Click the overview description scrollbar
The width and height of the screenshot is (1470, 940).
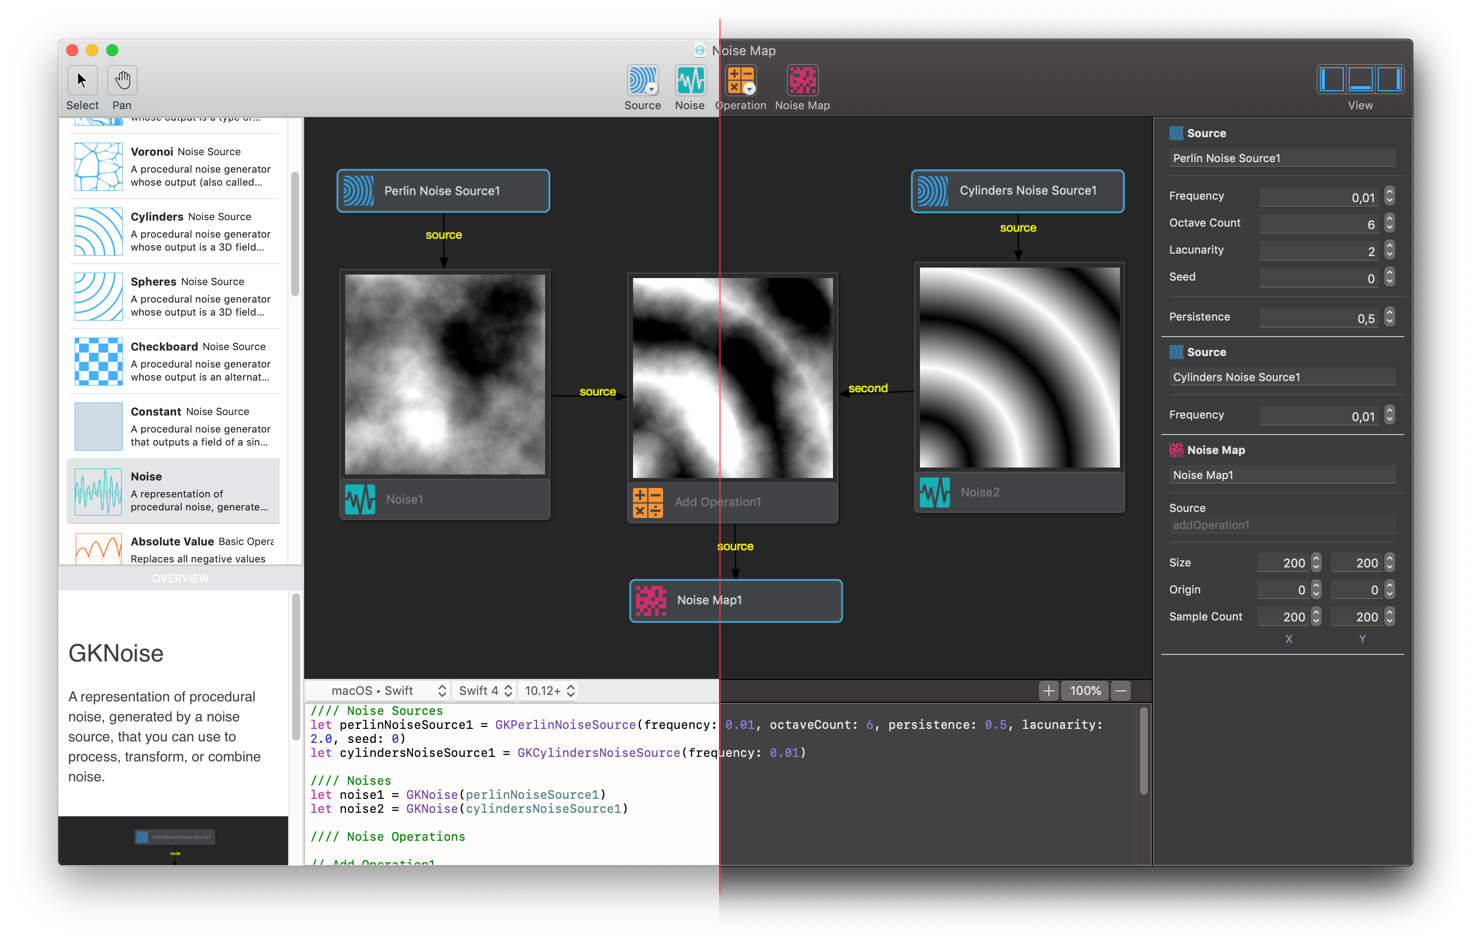click(295, 668)
